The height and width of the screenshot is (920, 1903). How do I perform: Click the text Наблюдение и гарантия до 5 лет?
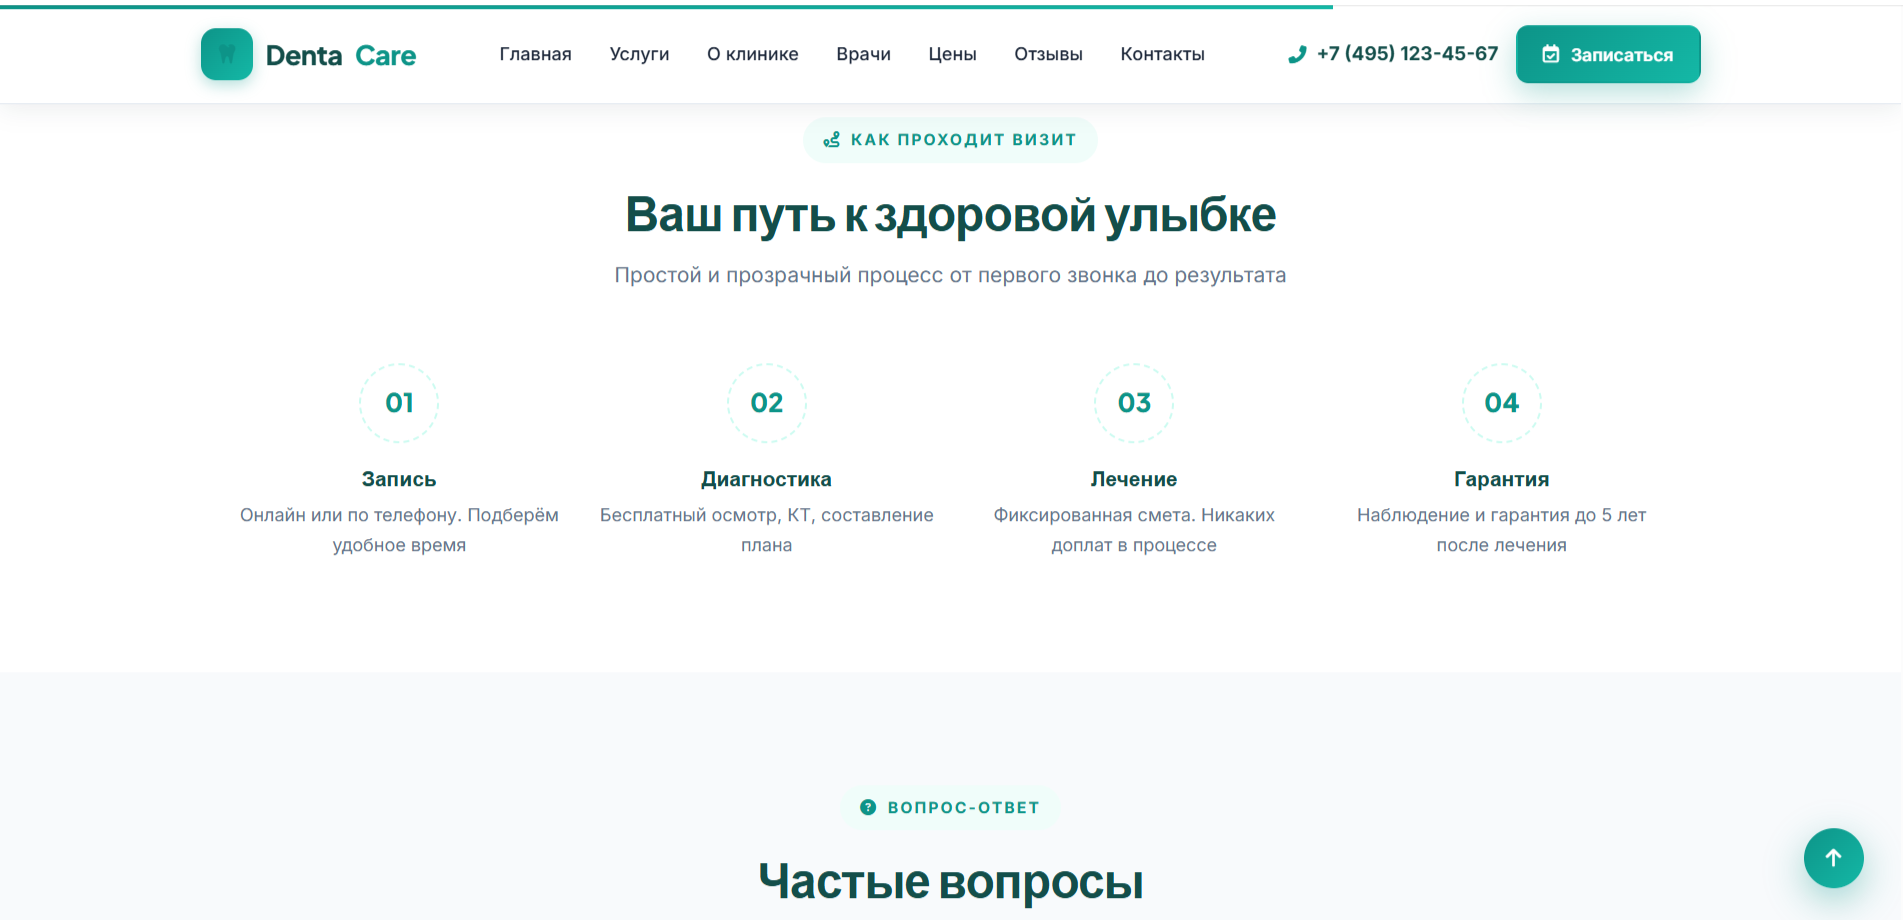tap(1501, 515)
